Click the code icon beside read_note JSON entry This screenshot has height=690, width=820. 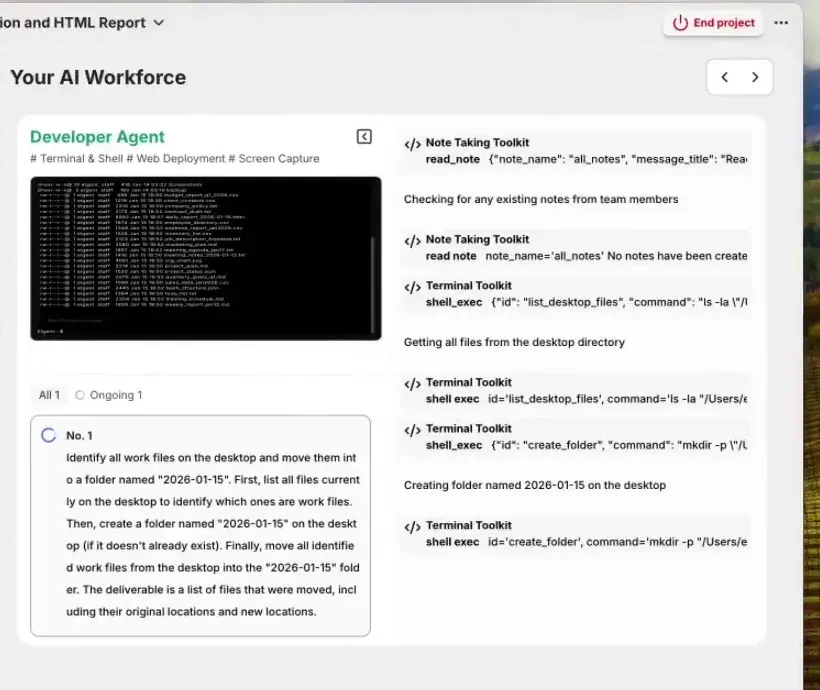412,144
